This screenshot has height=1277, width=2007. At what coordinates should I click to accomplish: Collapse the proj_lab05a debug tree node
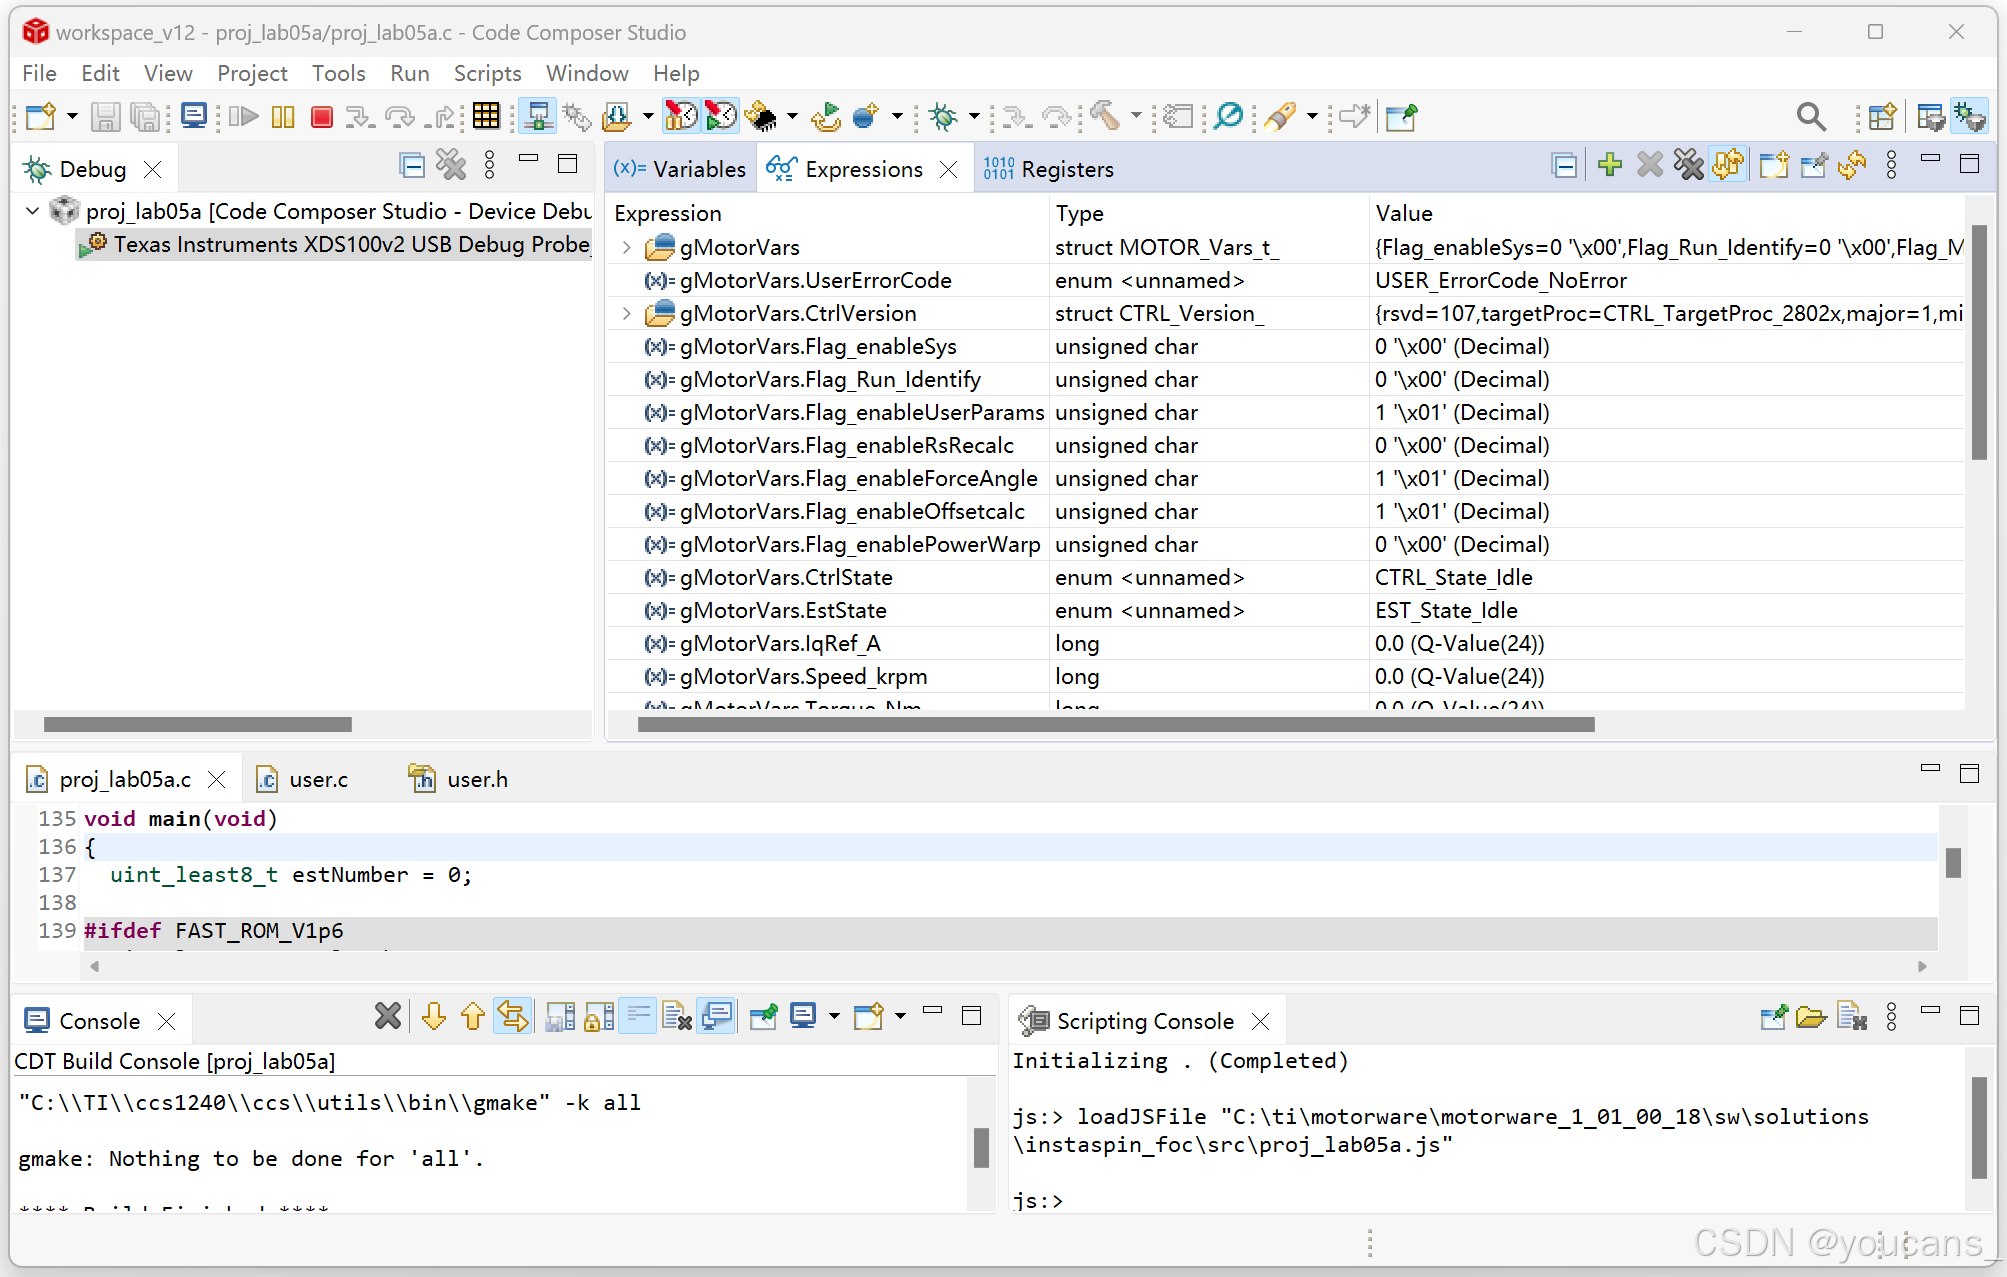coord(32,211)
